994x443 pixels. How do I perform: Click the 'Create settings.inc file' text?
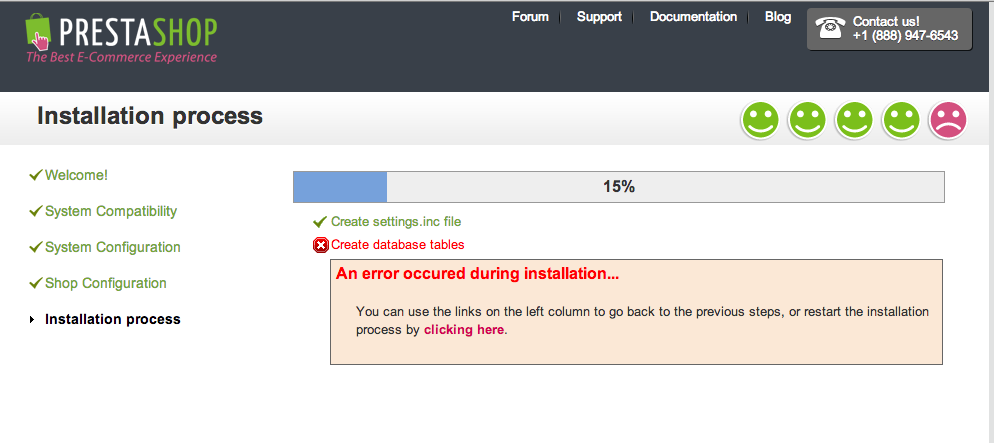396,222
